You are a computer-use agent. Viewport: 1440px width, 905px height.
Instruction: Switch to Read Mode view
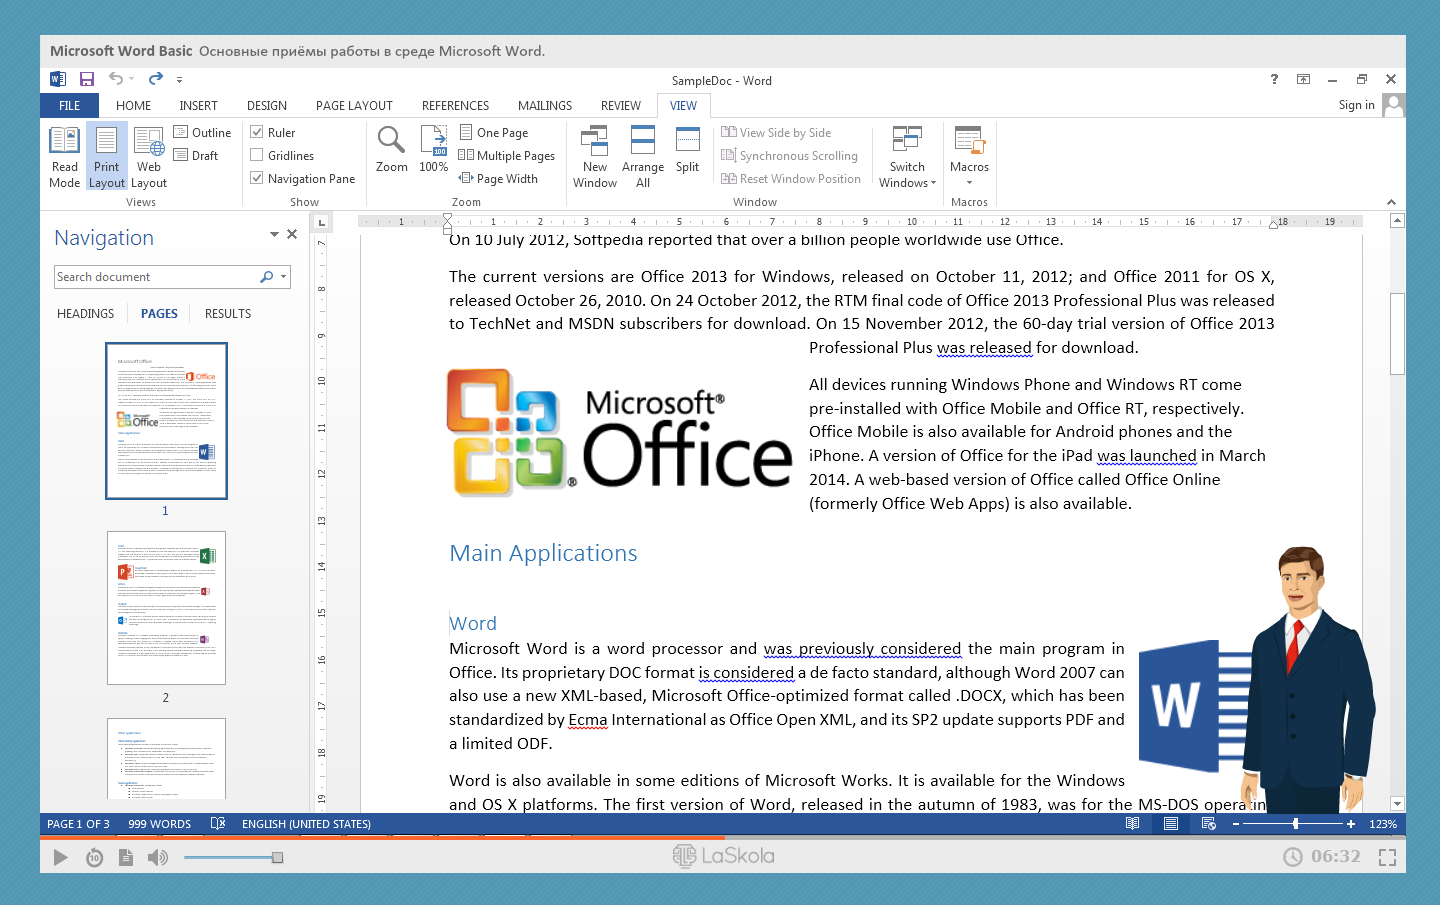click(64, 156)
